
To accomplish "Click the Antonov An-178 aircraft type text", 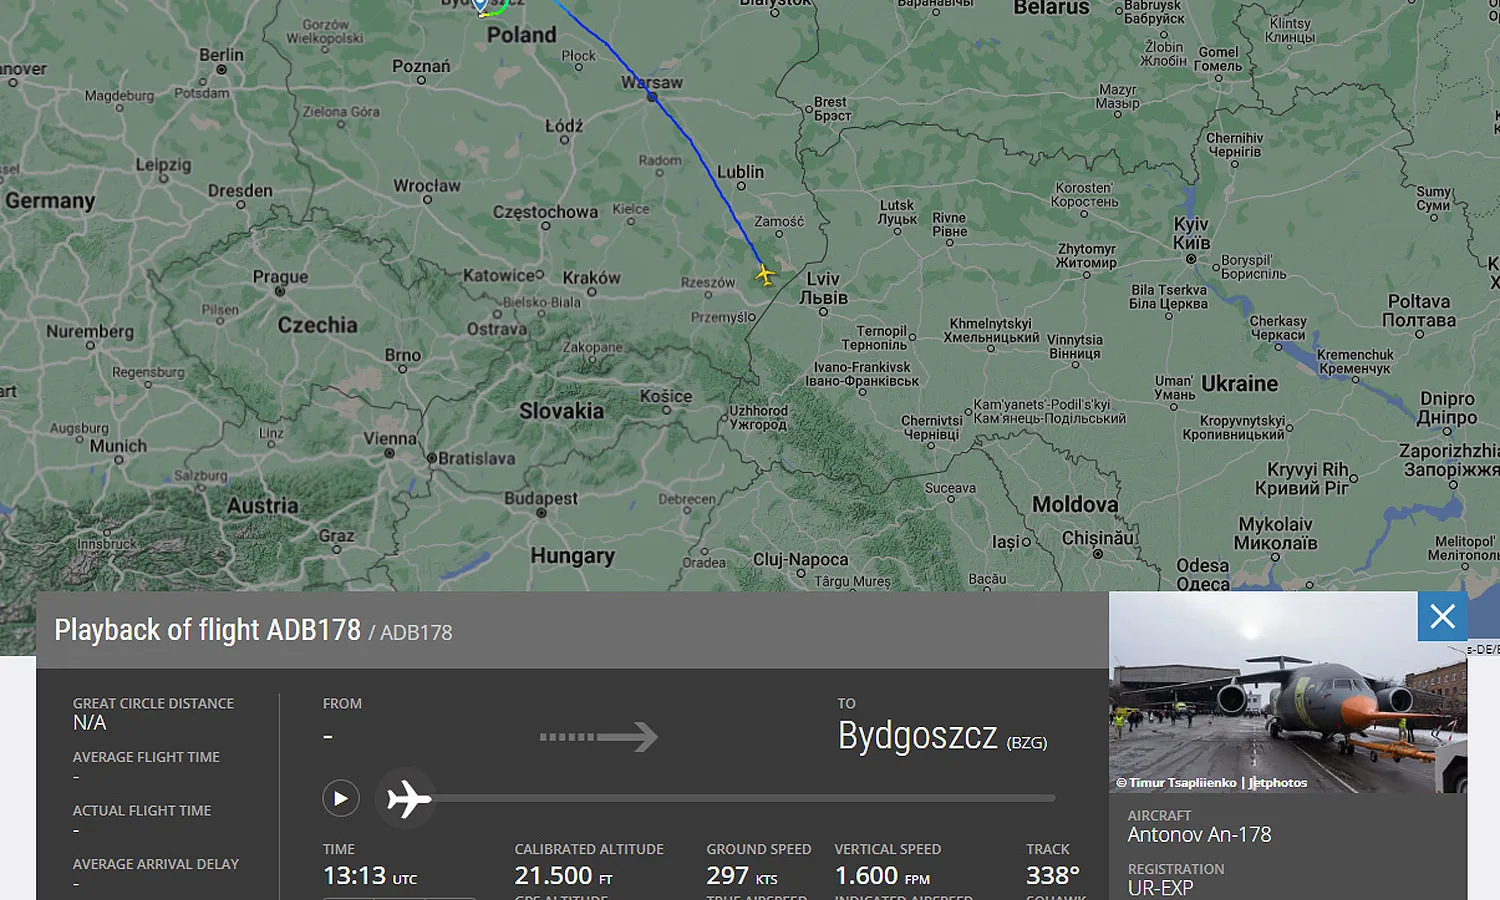I will point(1199,835).
